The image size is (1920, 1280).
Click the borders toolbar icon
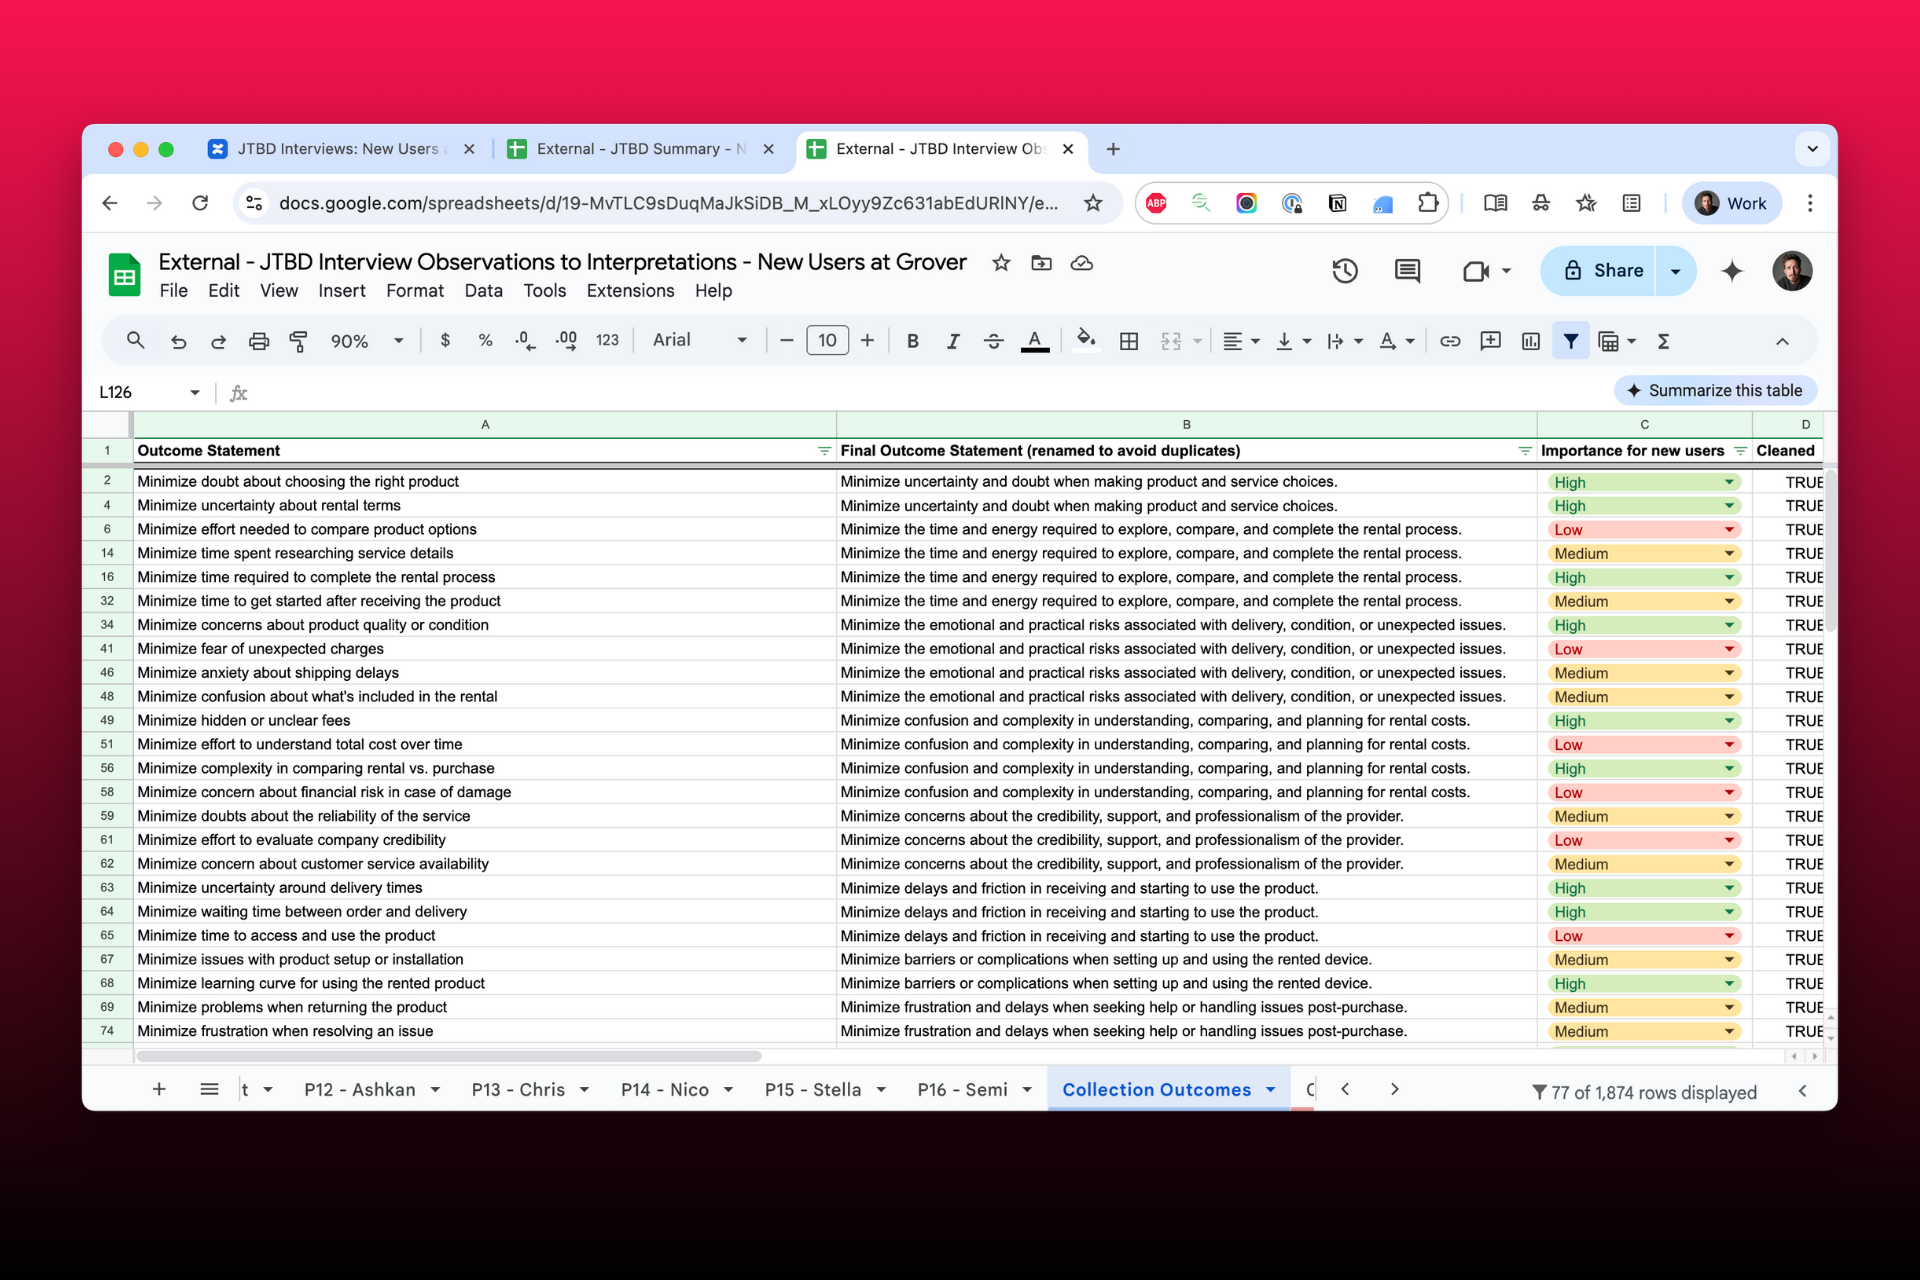coord(1129,341)
